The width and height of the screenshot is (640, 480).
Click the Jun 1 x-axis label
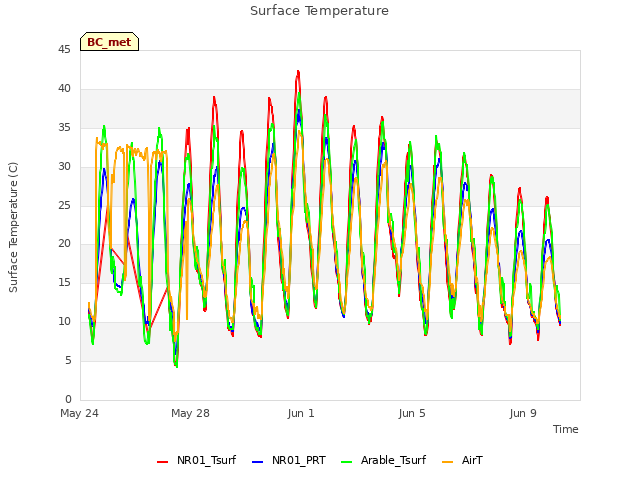[301, 413]
